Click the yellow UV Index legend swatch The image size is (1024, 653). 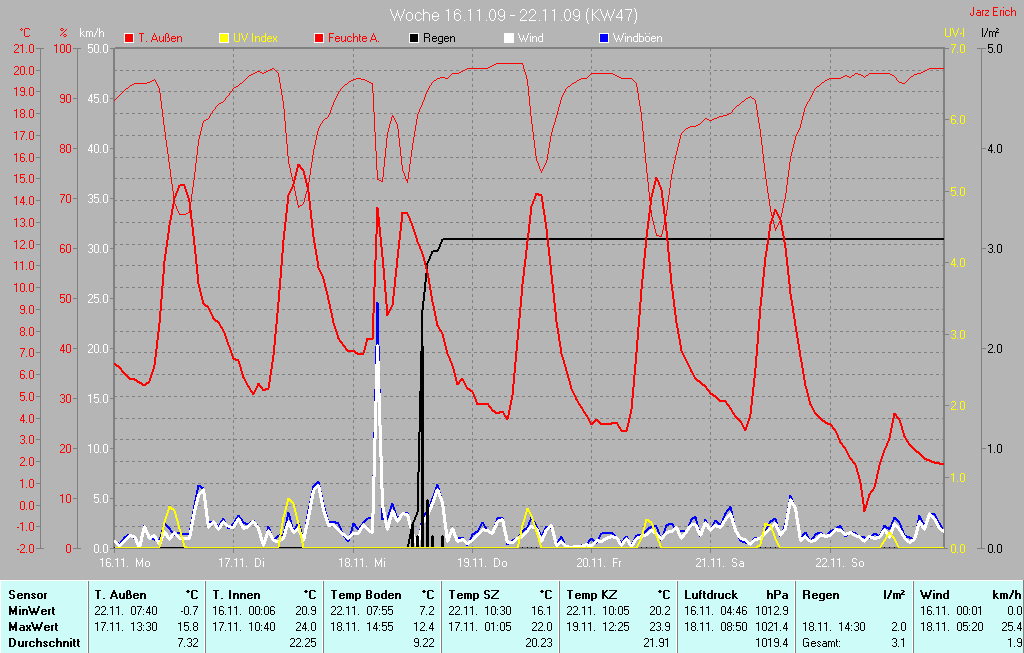[224, 38]
